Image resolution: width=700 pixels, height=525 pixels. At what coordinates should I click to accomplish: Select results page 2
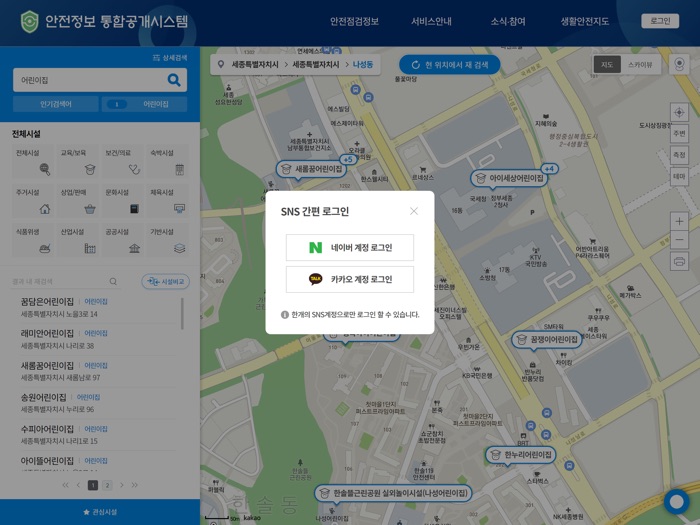(x=107, y=485)
